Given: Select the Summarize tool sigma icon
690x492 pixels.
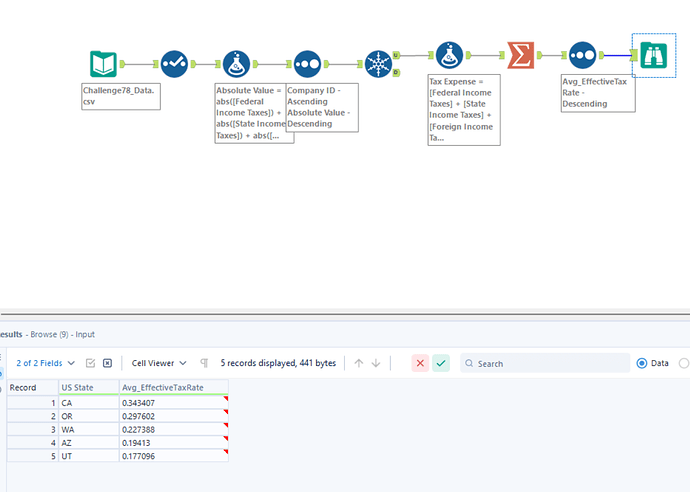Looking at the screenshot, I should 519,55.
